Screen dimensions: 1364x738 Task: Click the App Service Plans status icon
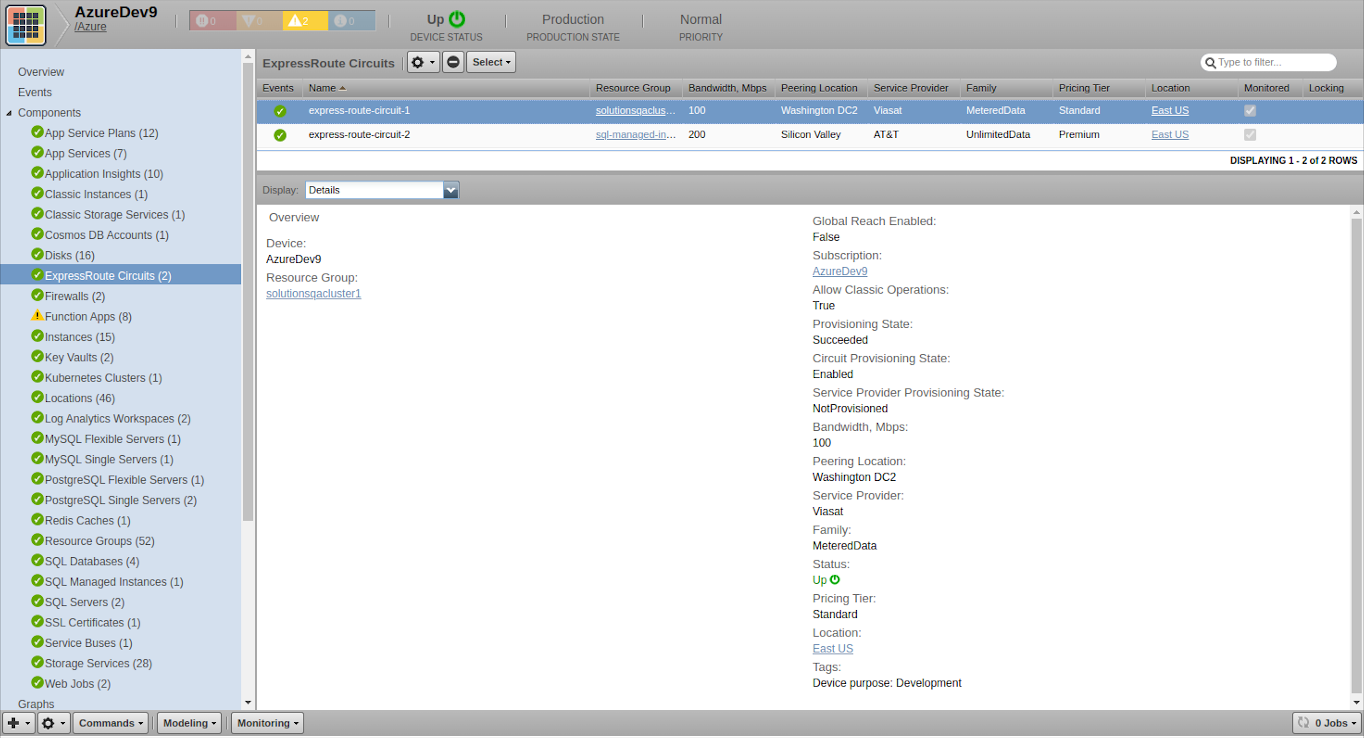pos(37,132)
